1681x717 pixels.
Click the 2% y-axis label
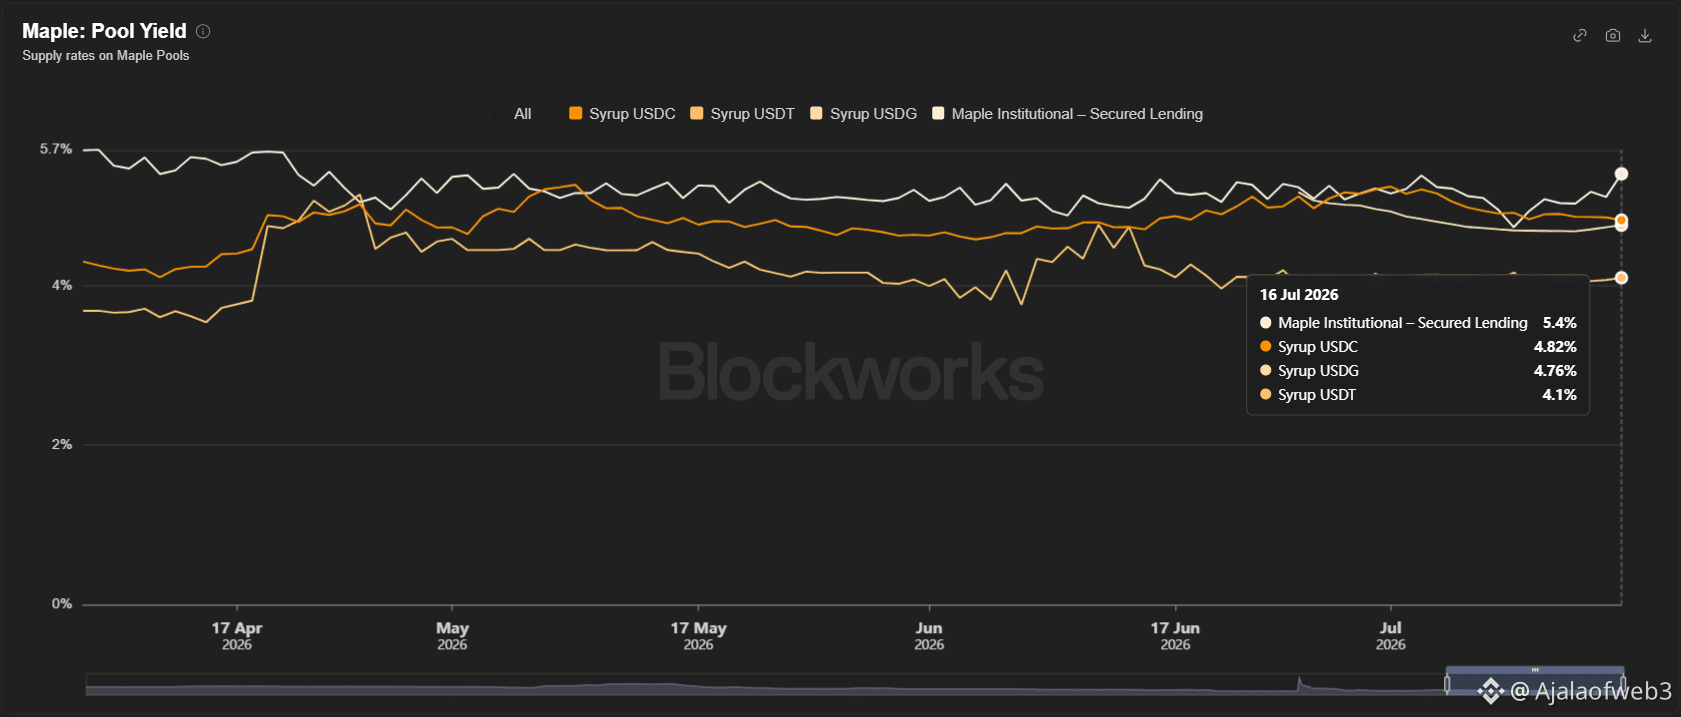62,444
